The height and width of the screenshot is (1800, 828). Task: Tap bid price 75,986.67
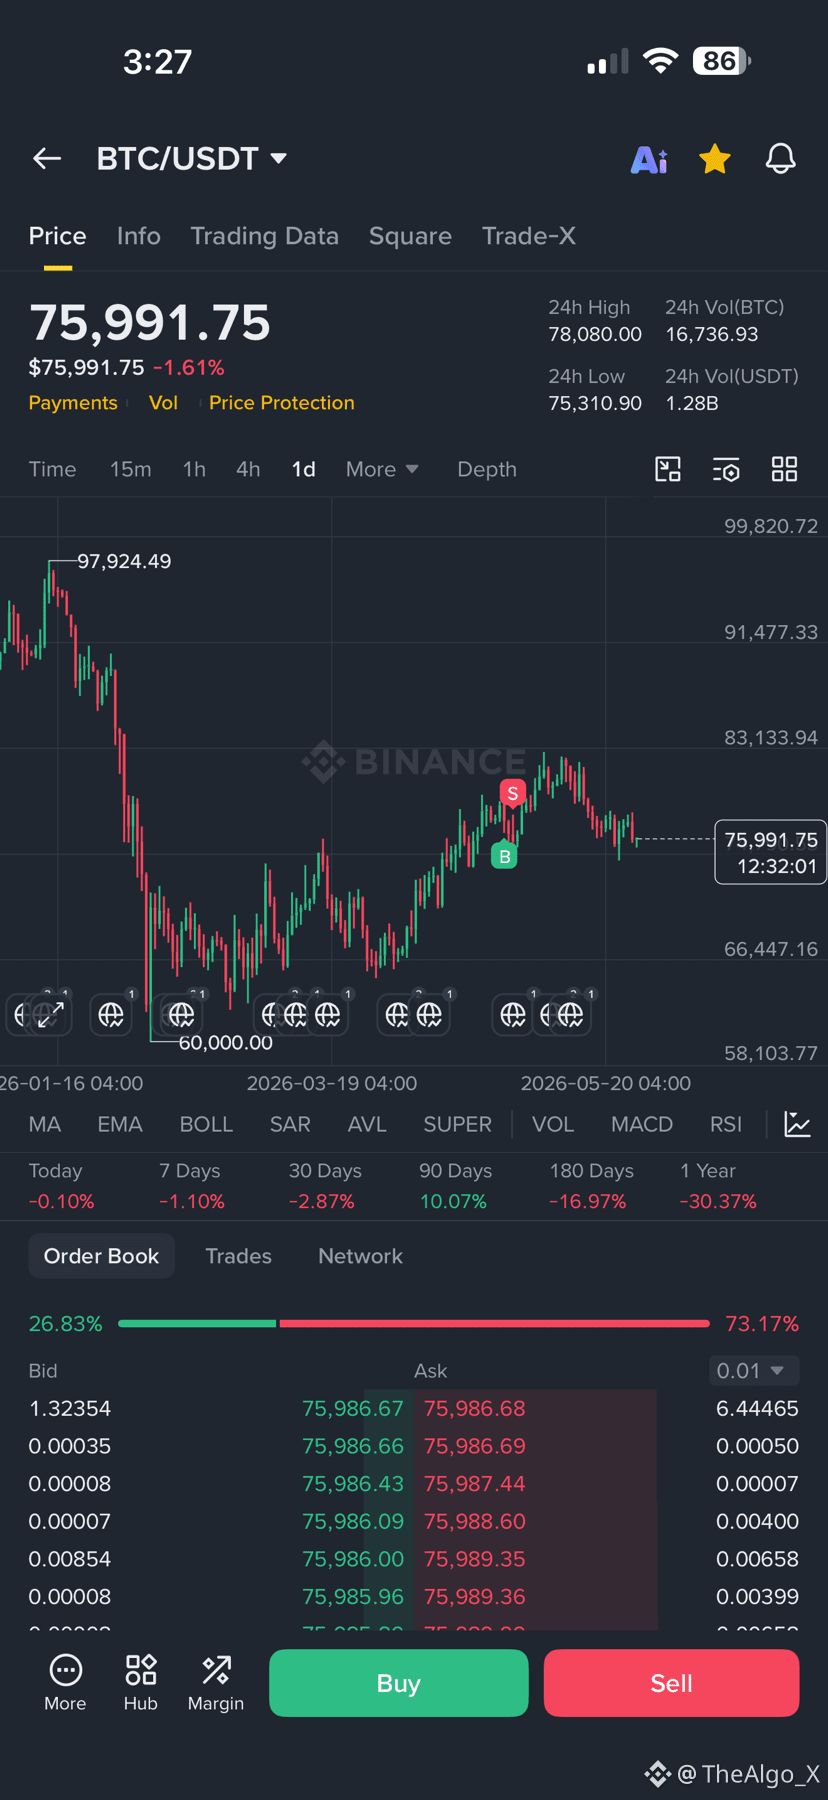(353, 1408)
